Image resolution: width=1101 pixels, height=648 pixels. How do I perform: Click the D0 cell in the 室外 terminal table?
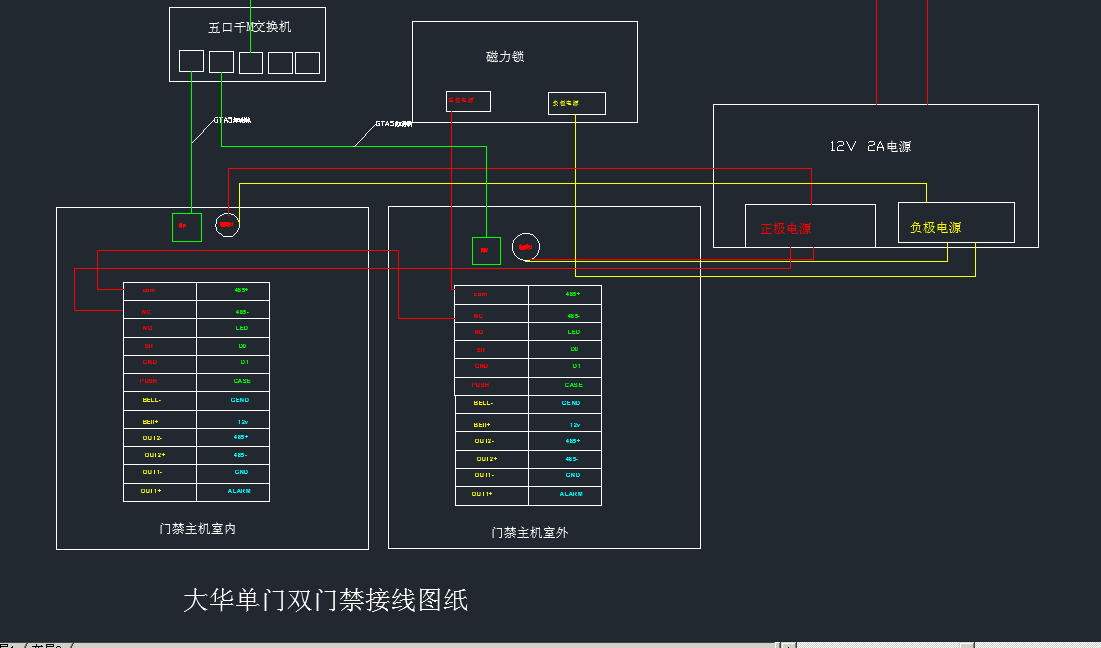point(565,350)
